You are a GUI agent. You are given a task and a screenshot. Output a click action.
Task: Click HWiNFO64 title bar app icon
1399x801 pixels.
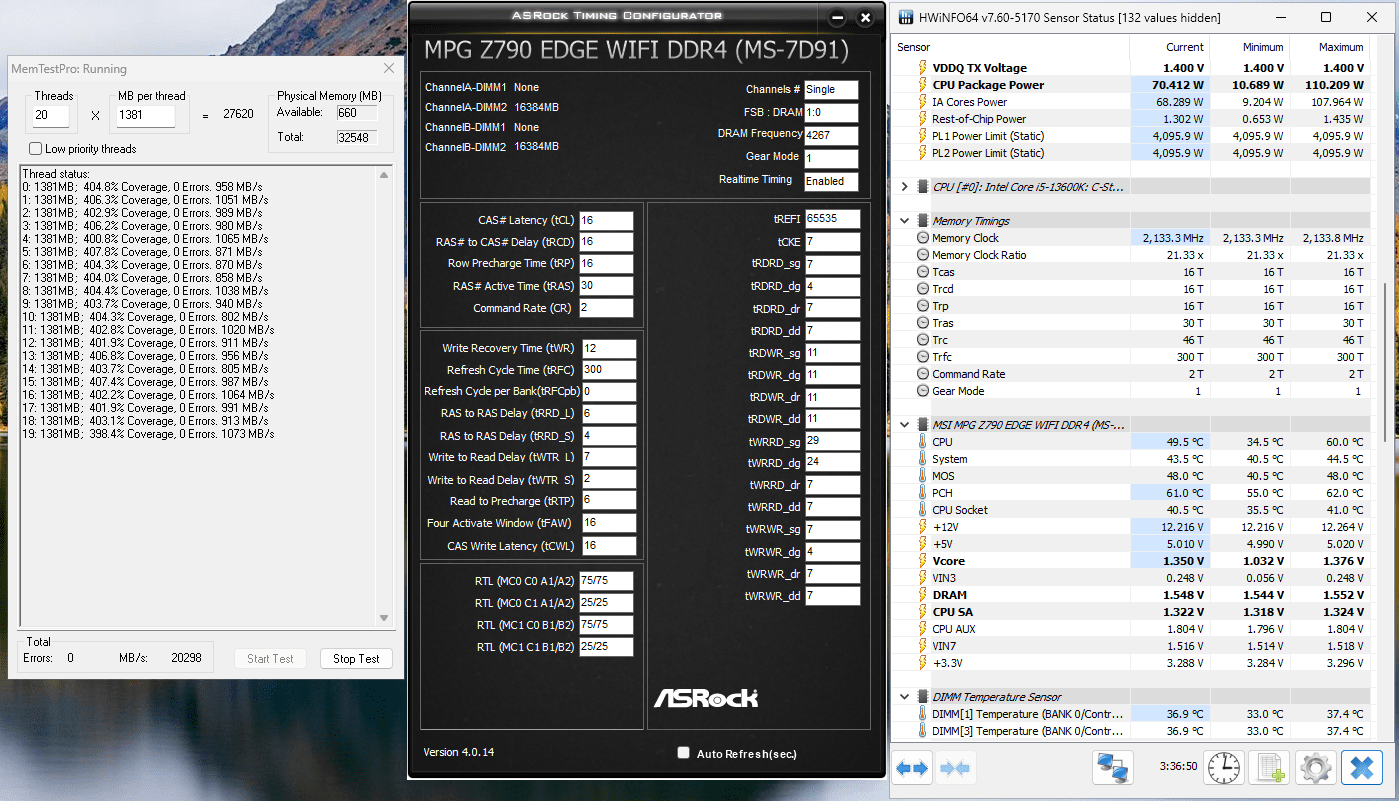[x=906, y=17]
